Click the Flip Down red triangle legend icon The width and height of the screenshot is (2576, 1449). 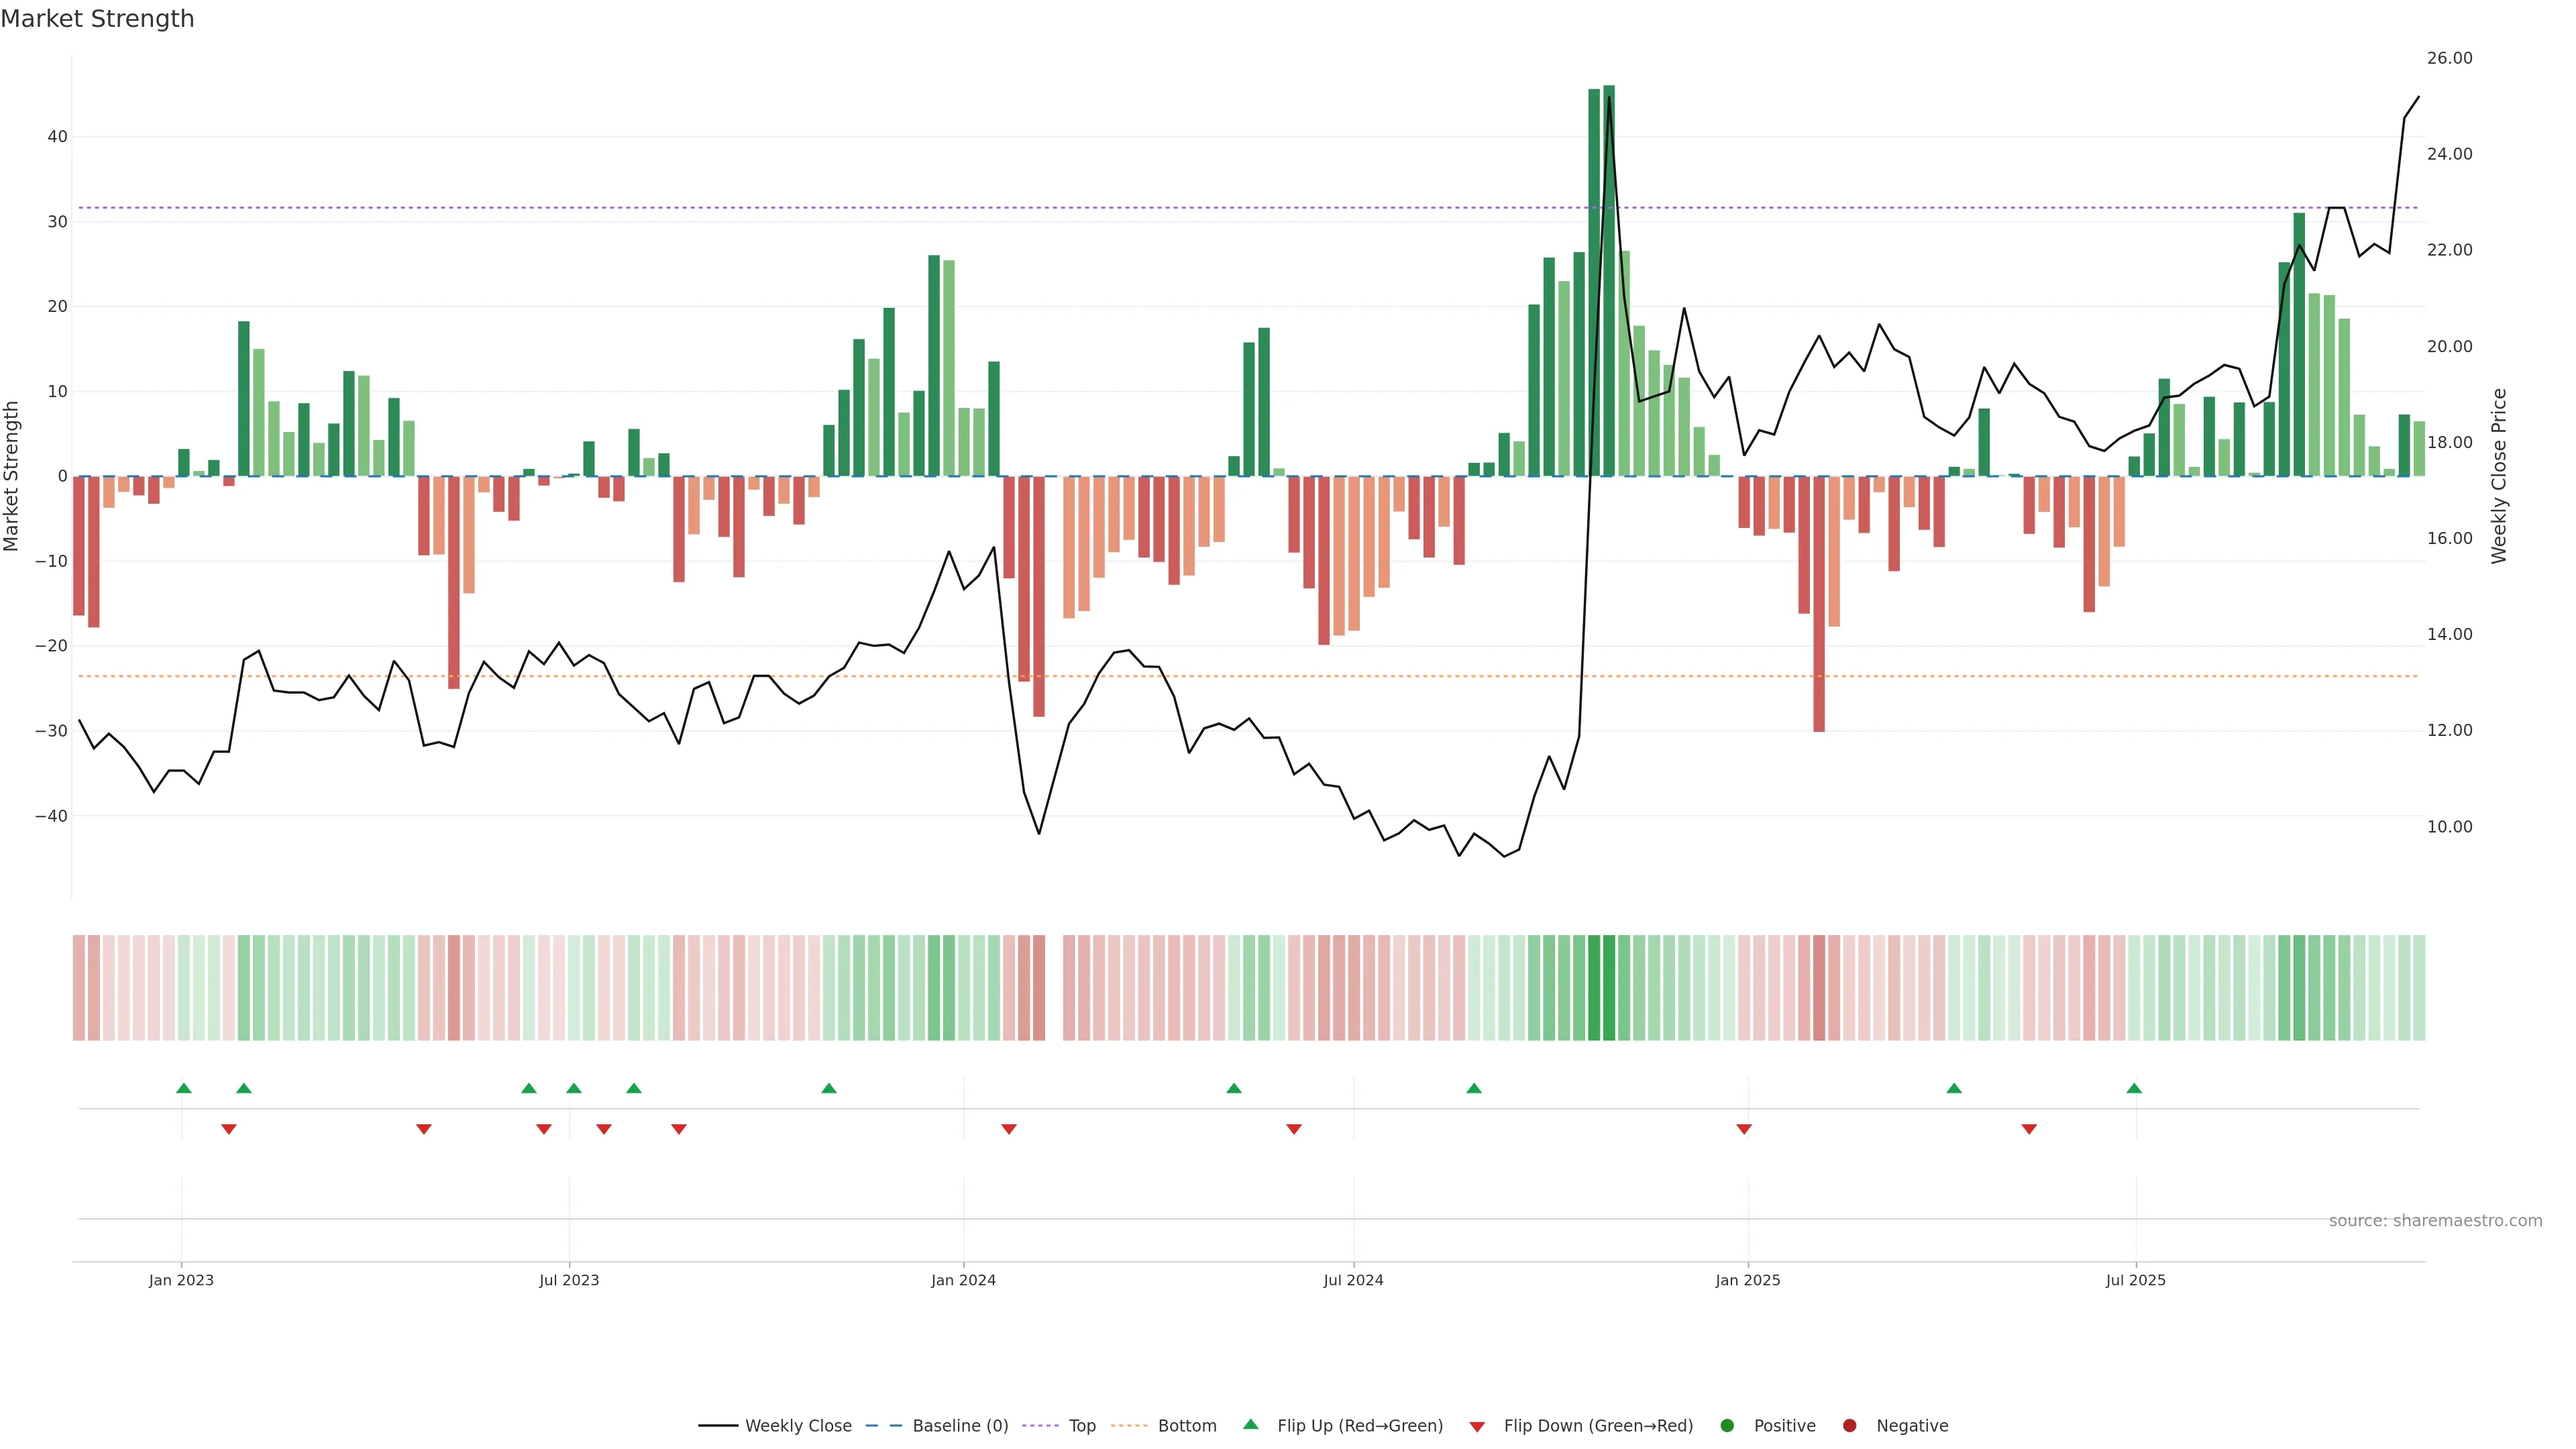pyautogui.click(x=1477, y=1427)
